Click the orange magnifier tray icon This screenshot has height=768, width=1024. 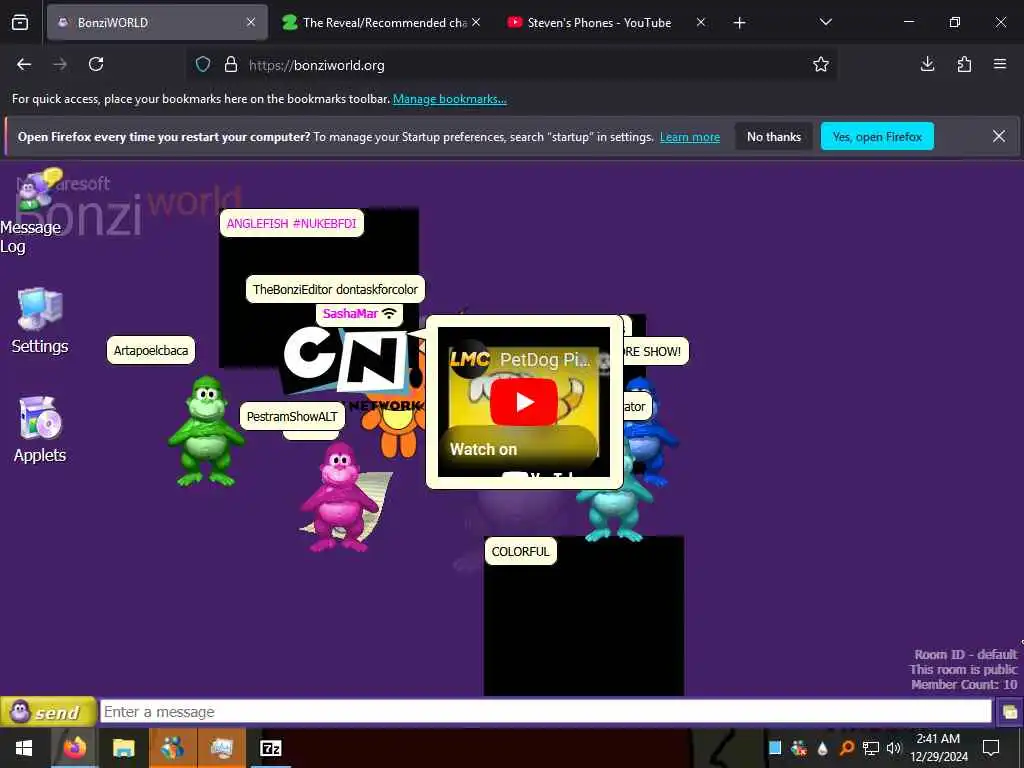coord(847,748)
